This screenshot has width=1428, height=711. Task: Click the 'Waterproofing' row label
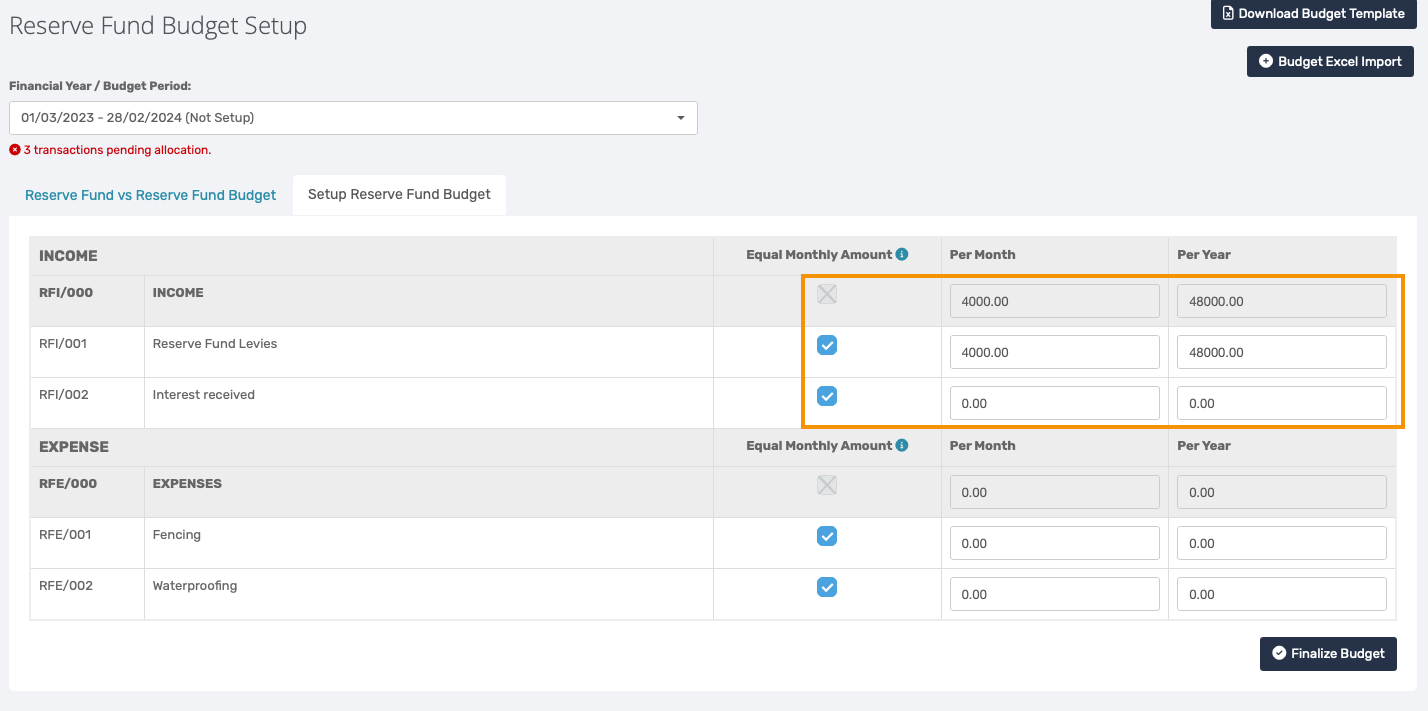click(195, 586)
